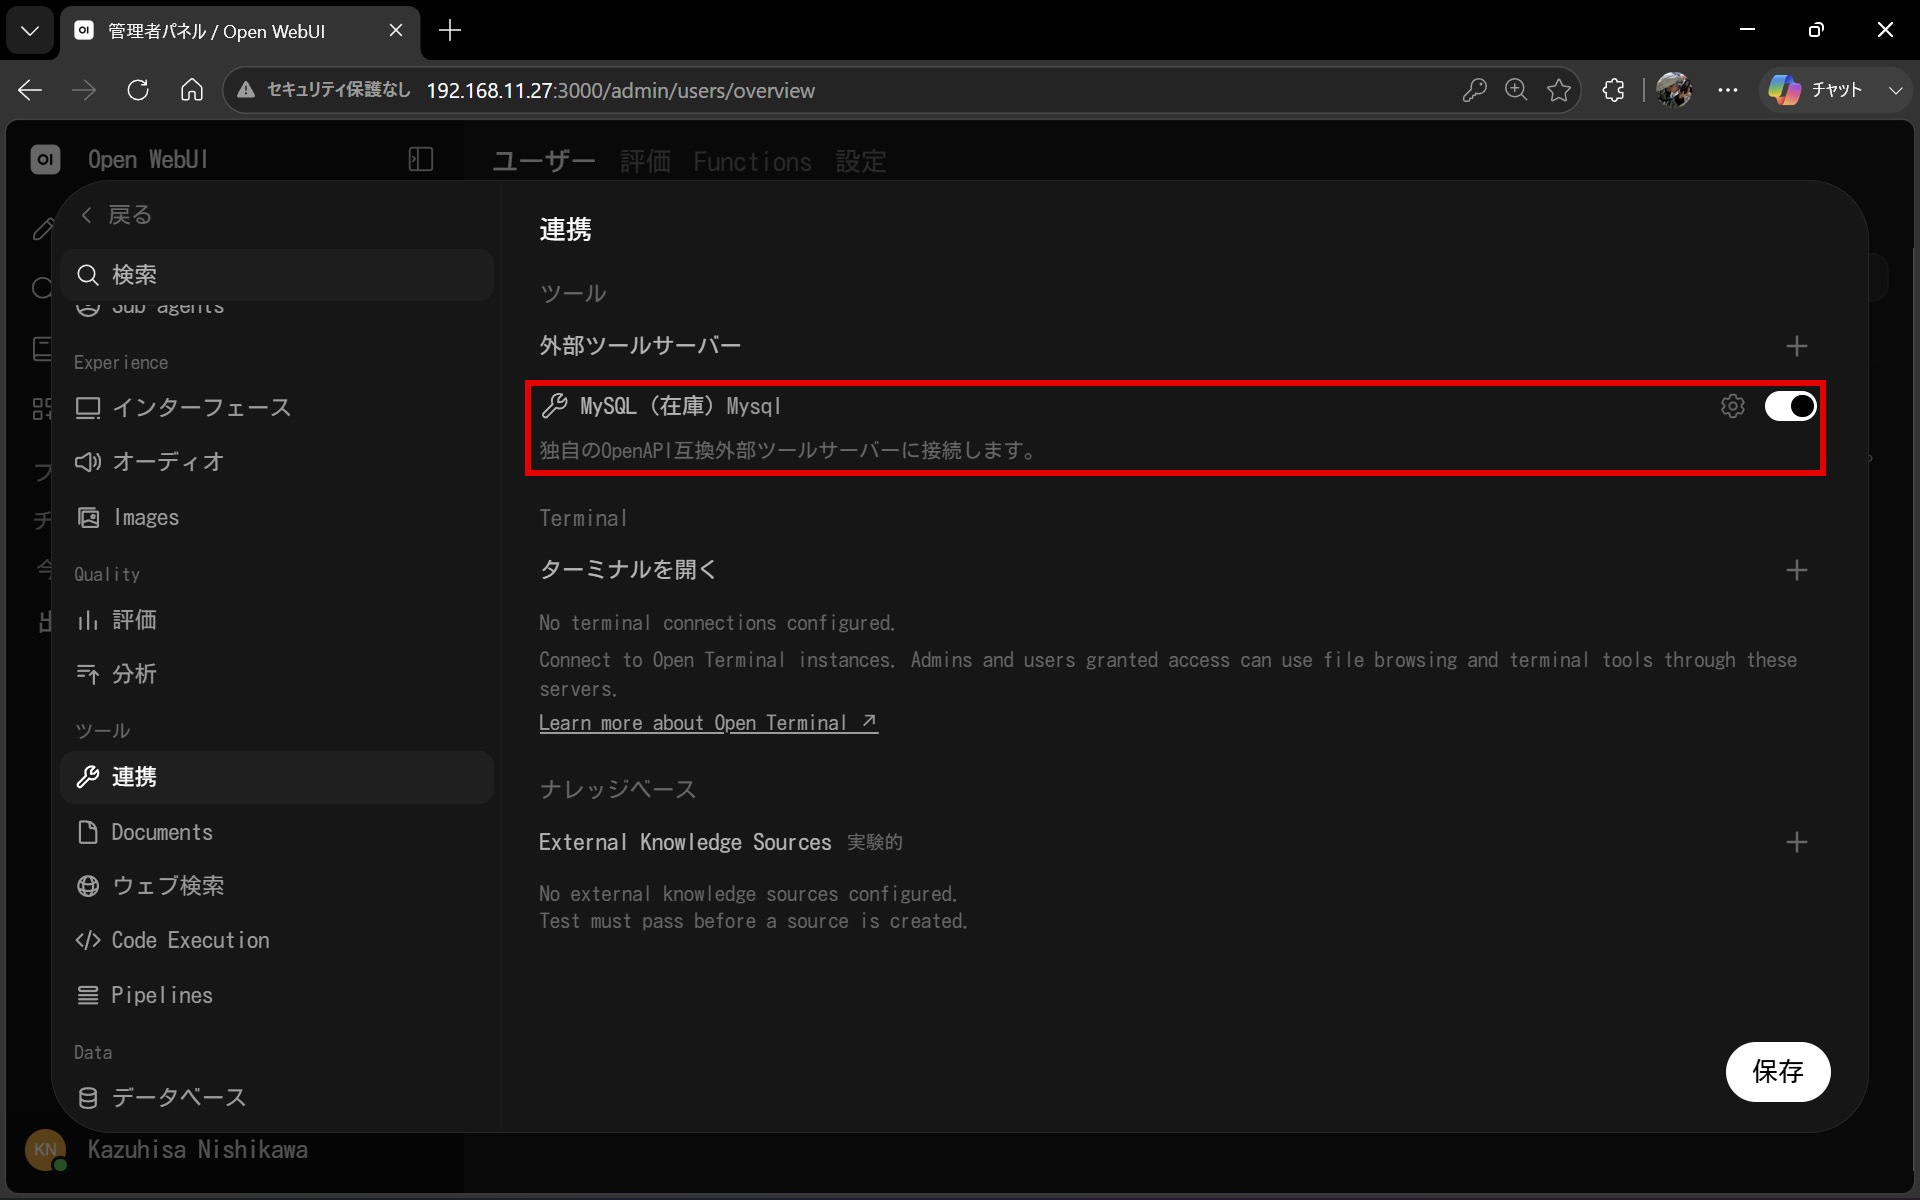Click the External Knowledge Sources label
The width and height of the screenshot is (1920, 1200).
[685, 842]
